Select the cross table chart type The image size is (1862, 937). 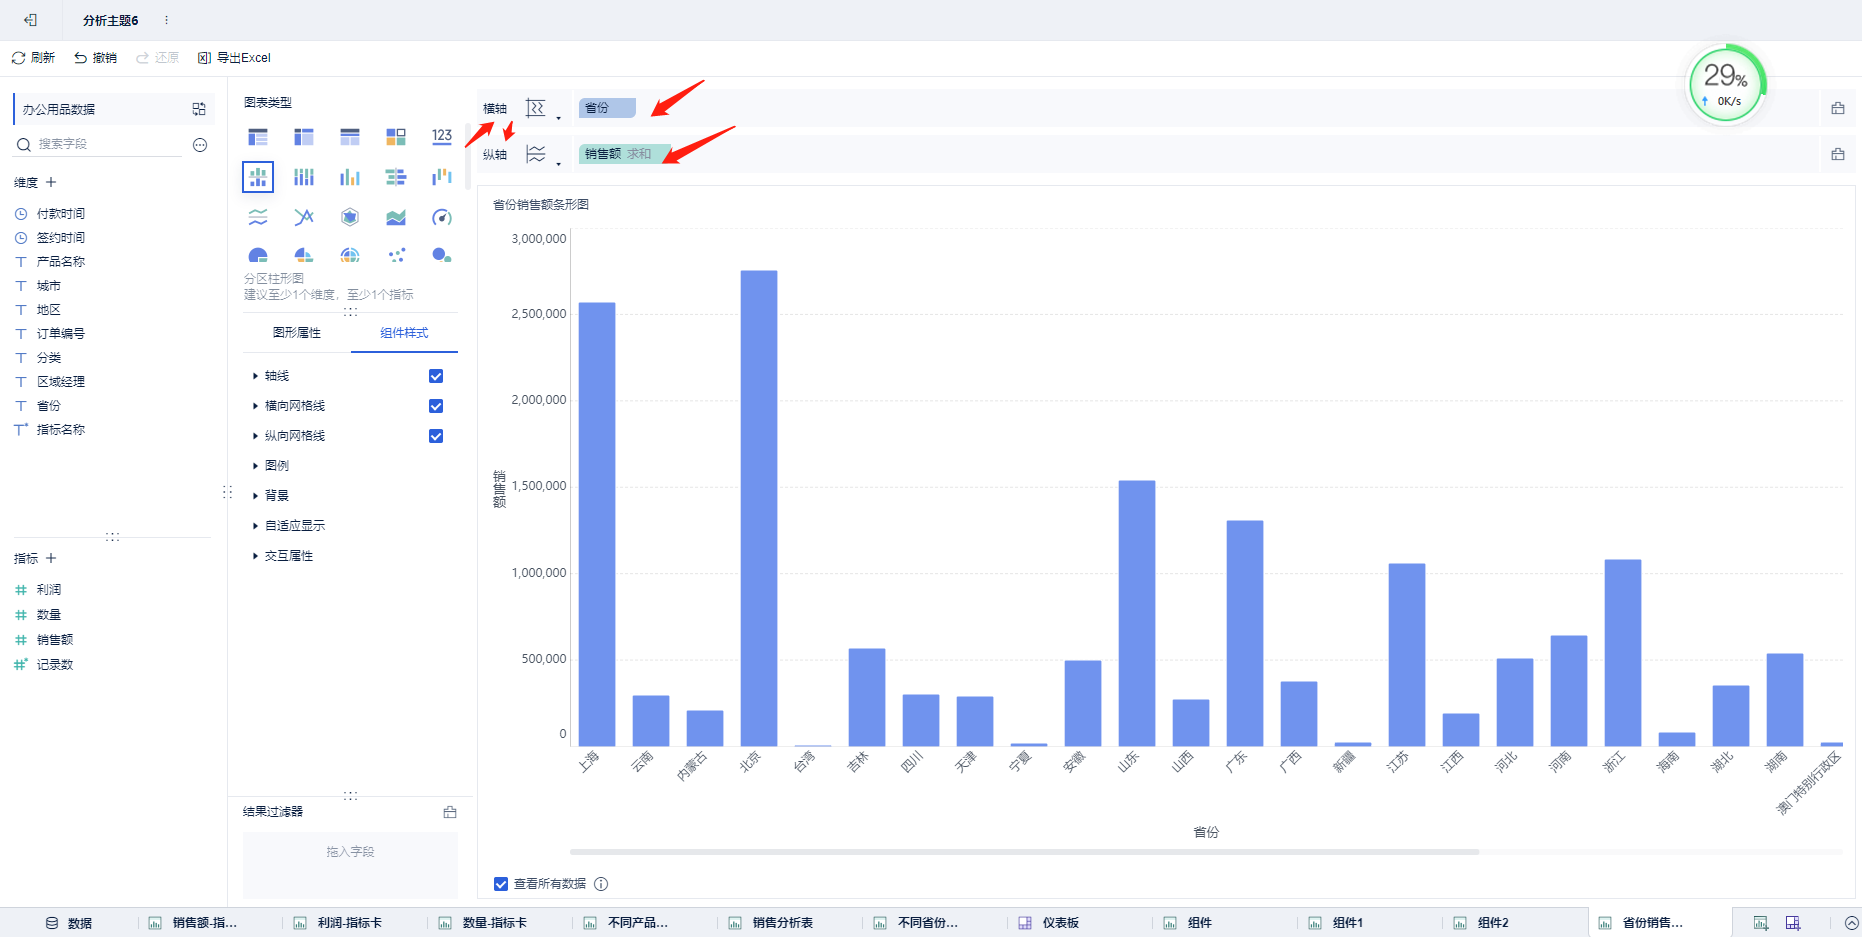click(304, 137)
